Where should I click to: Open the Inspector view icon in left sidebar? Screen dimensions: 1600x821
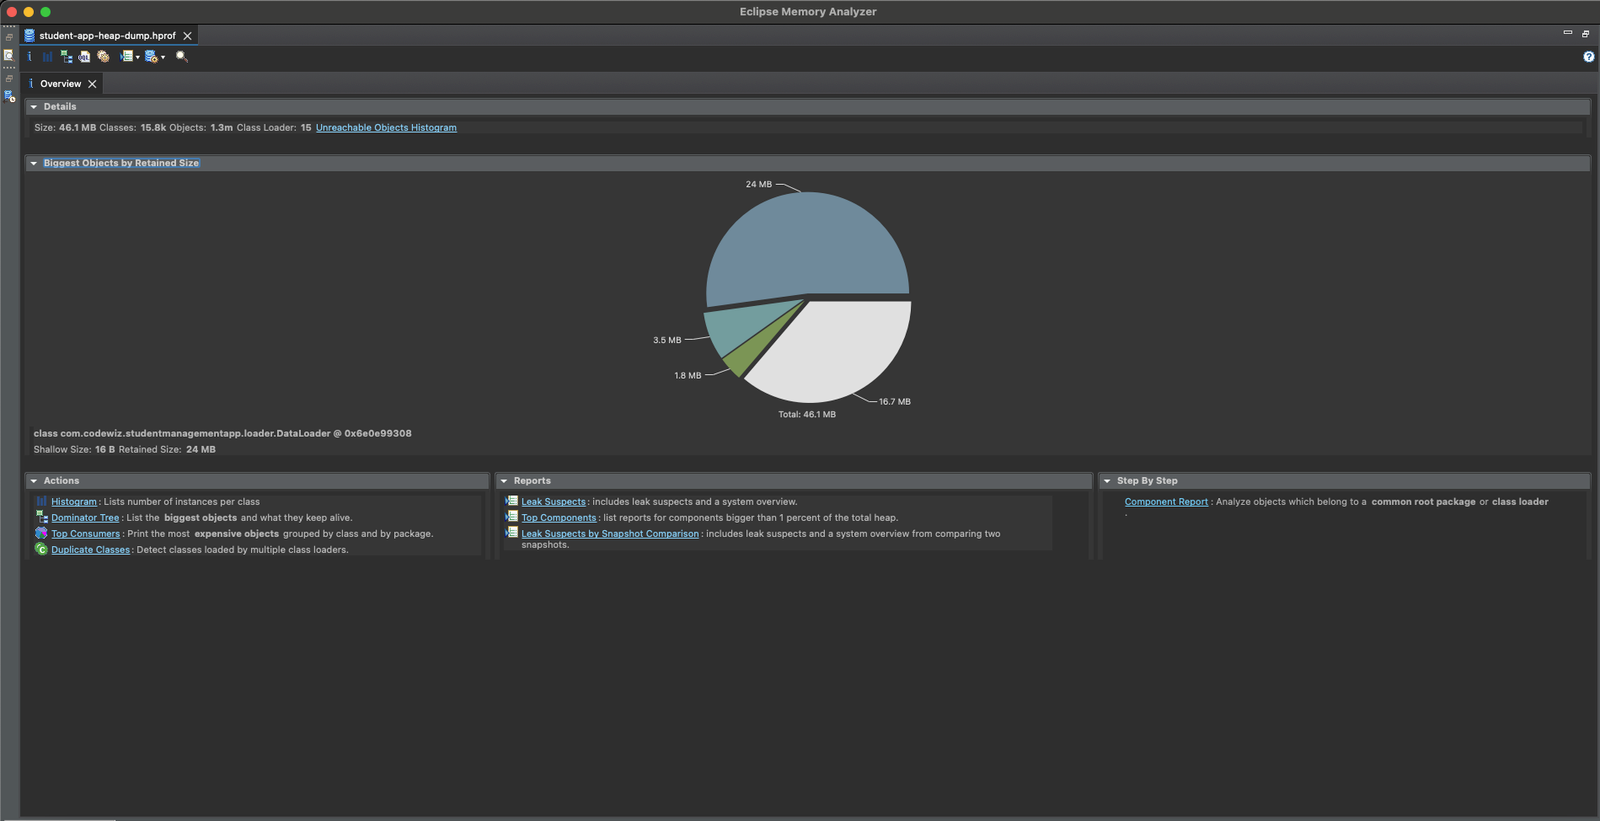point(9,56)
